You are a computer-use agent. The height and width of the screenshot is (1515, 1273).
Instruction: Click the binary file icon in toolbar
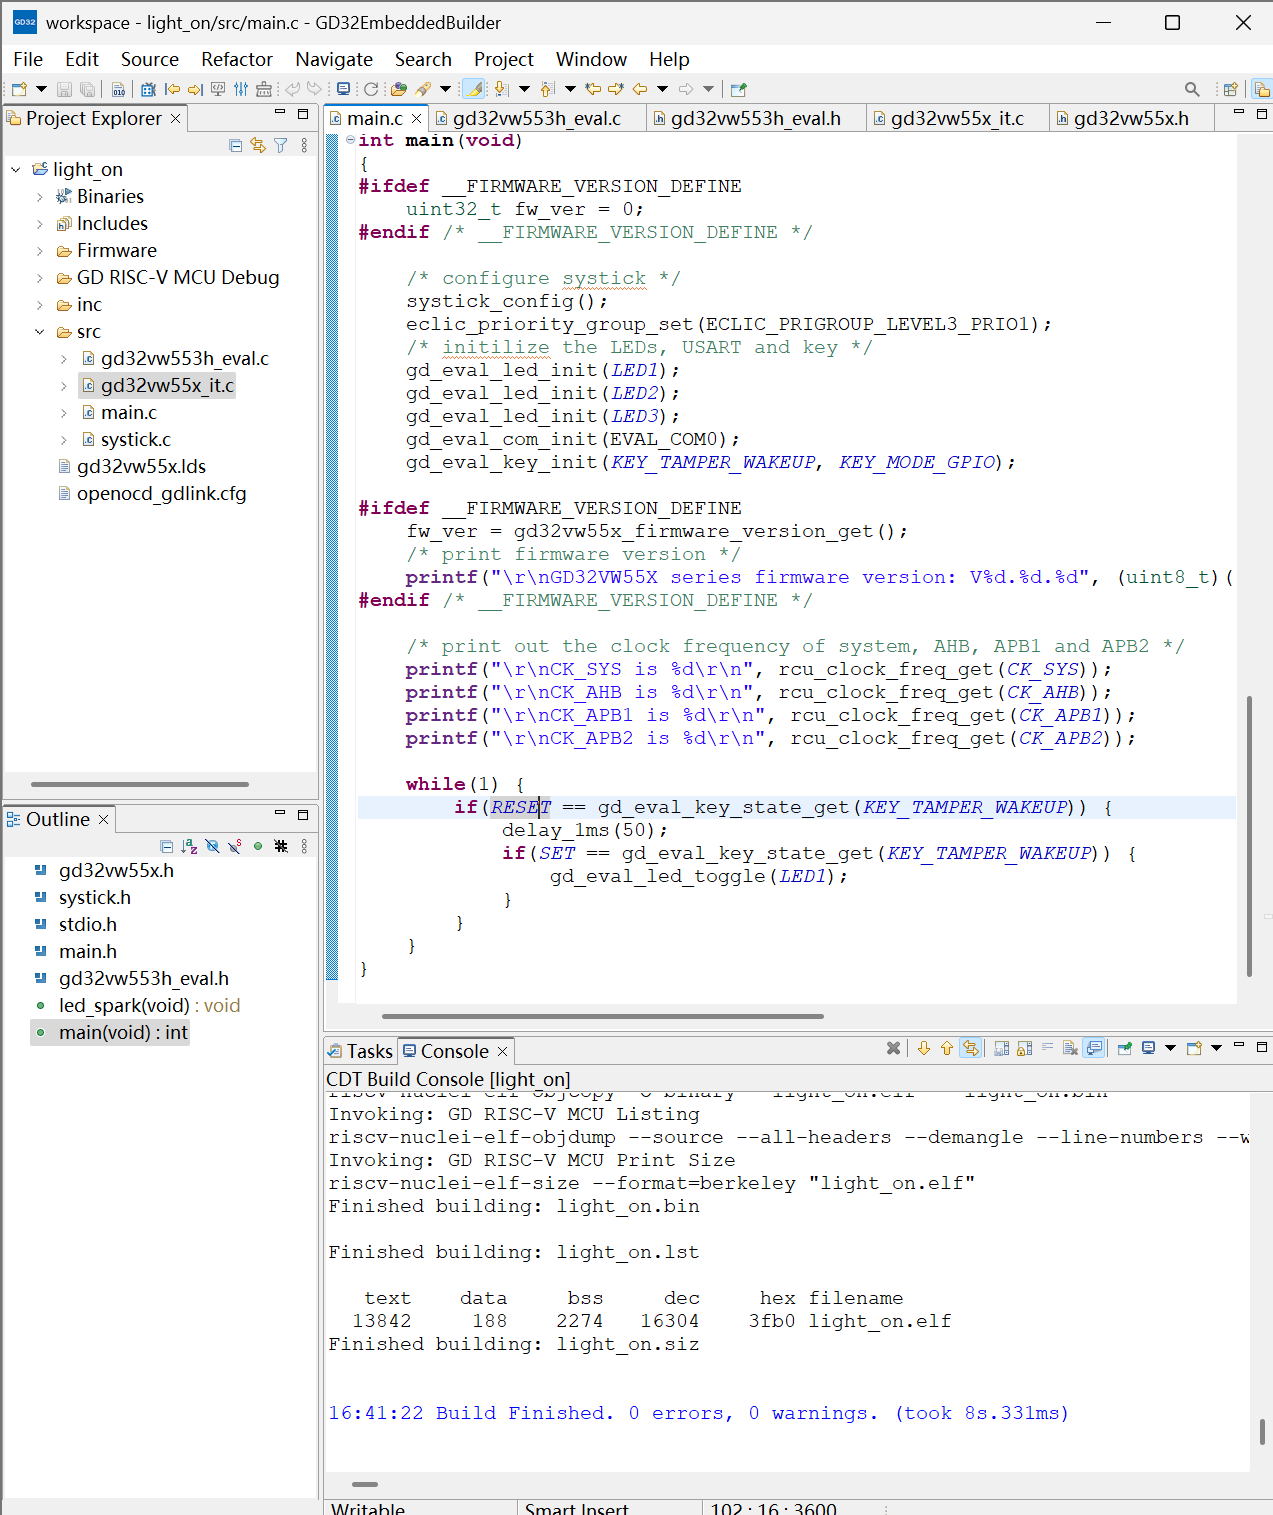[118, 89]
